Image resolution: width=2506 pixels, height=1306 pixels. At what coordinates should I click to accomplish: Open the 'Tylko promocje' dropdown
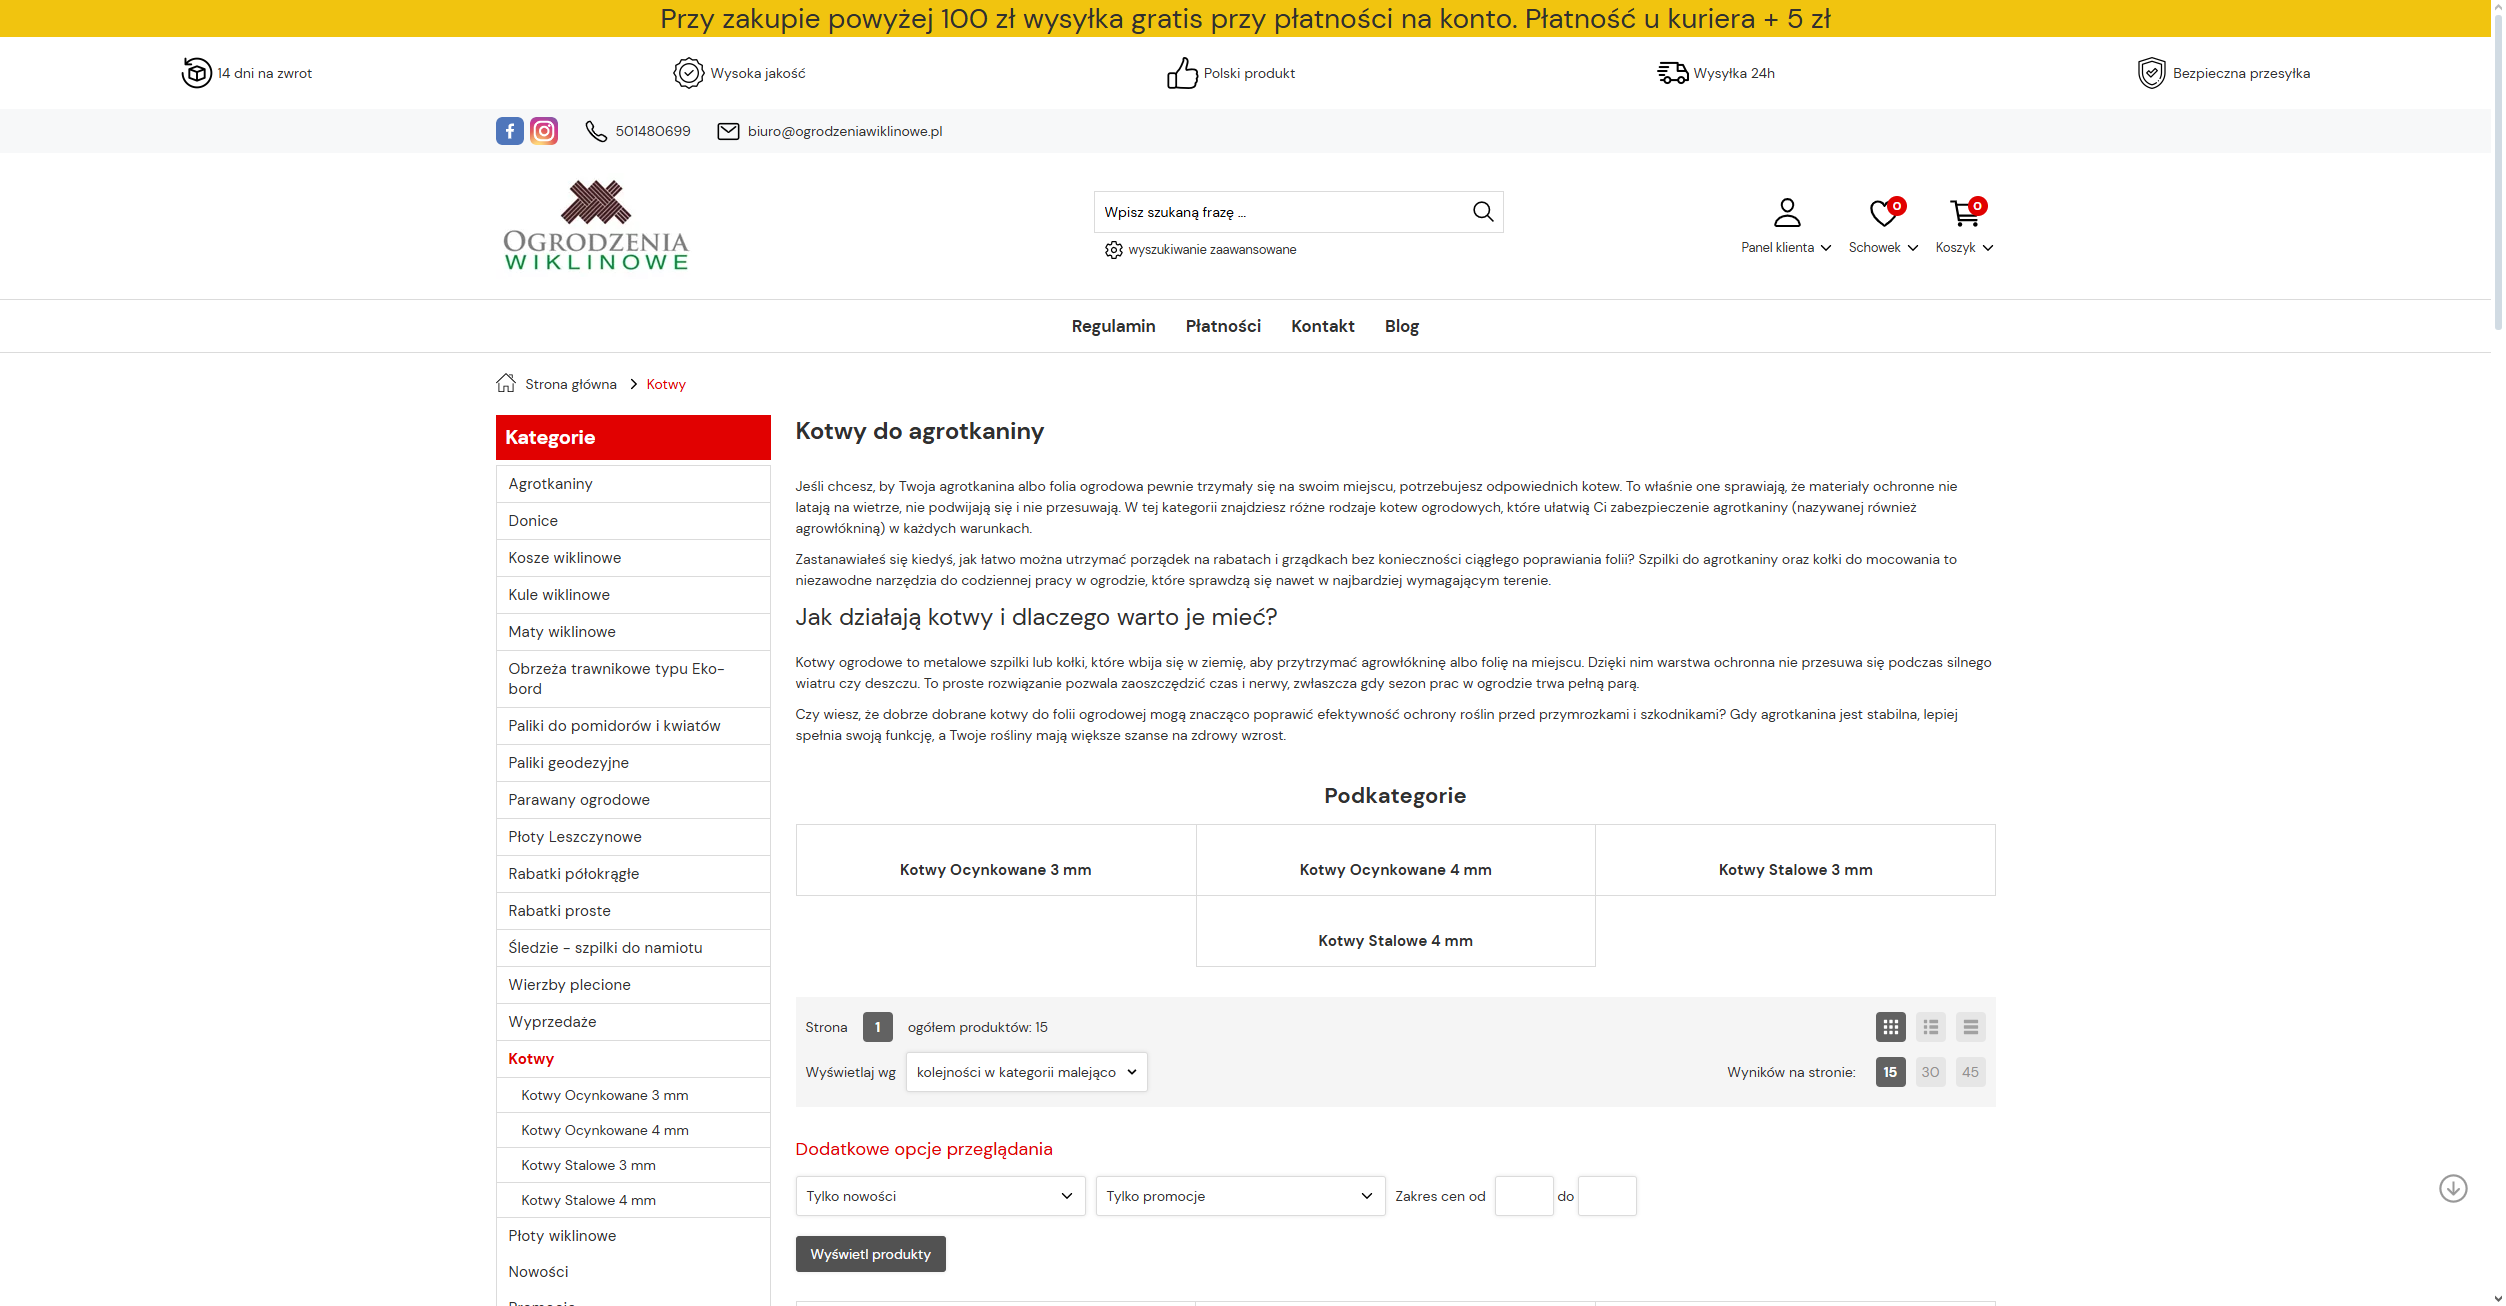pyautogui.click(x=1238, y=1195)
